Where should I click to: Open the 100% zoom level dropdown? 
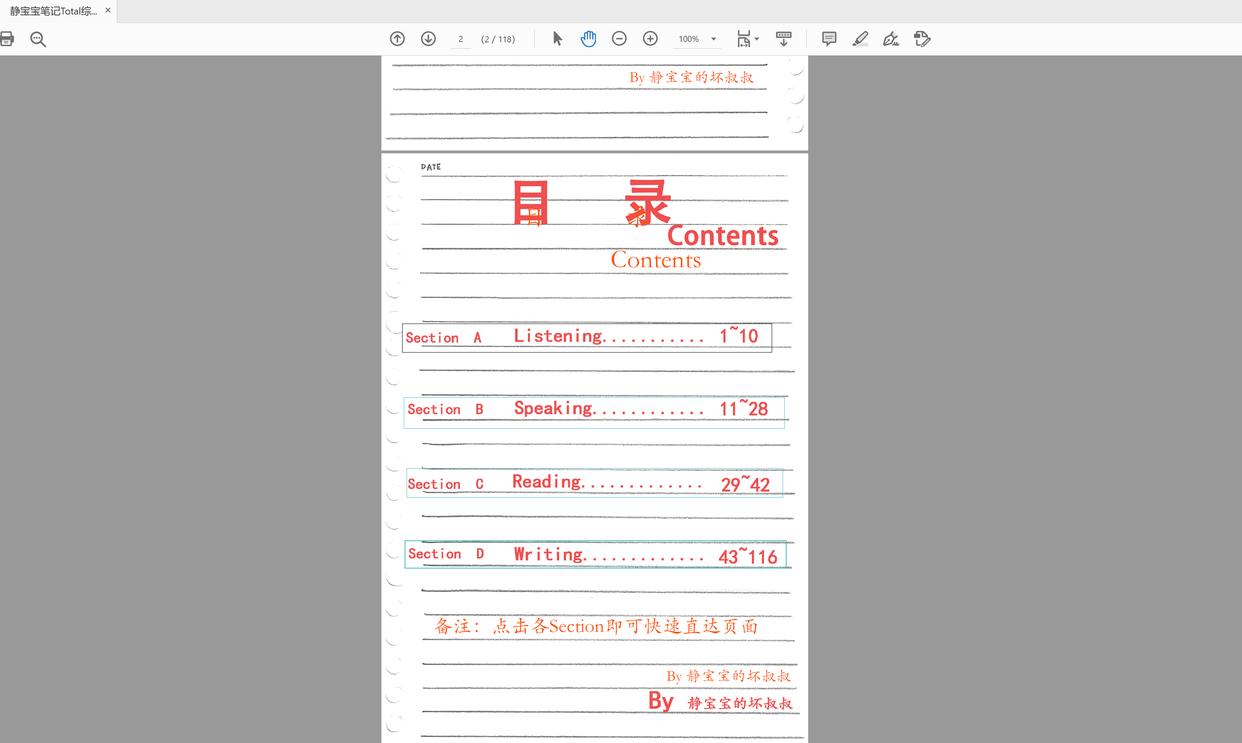tap(694, 38)
